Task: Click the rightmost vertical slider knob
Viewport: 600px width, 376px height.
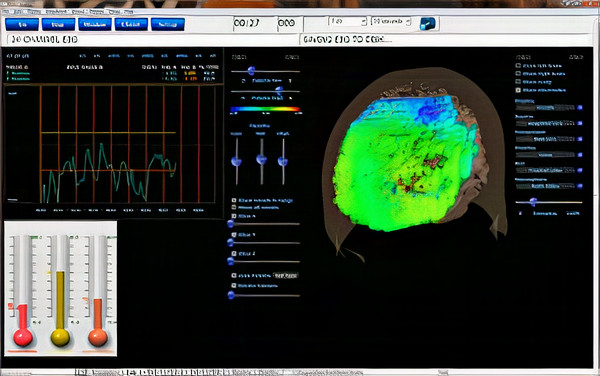Action: pos(283,162)
